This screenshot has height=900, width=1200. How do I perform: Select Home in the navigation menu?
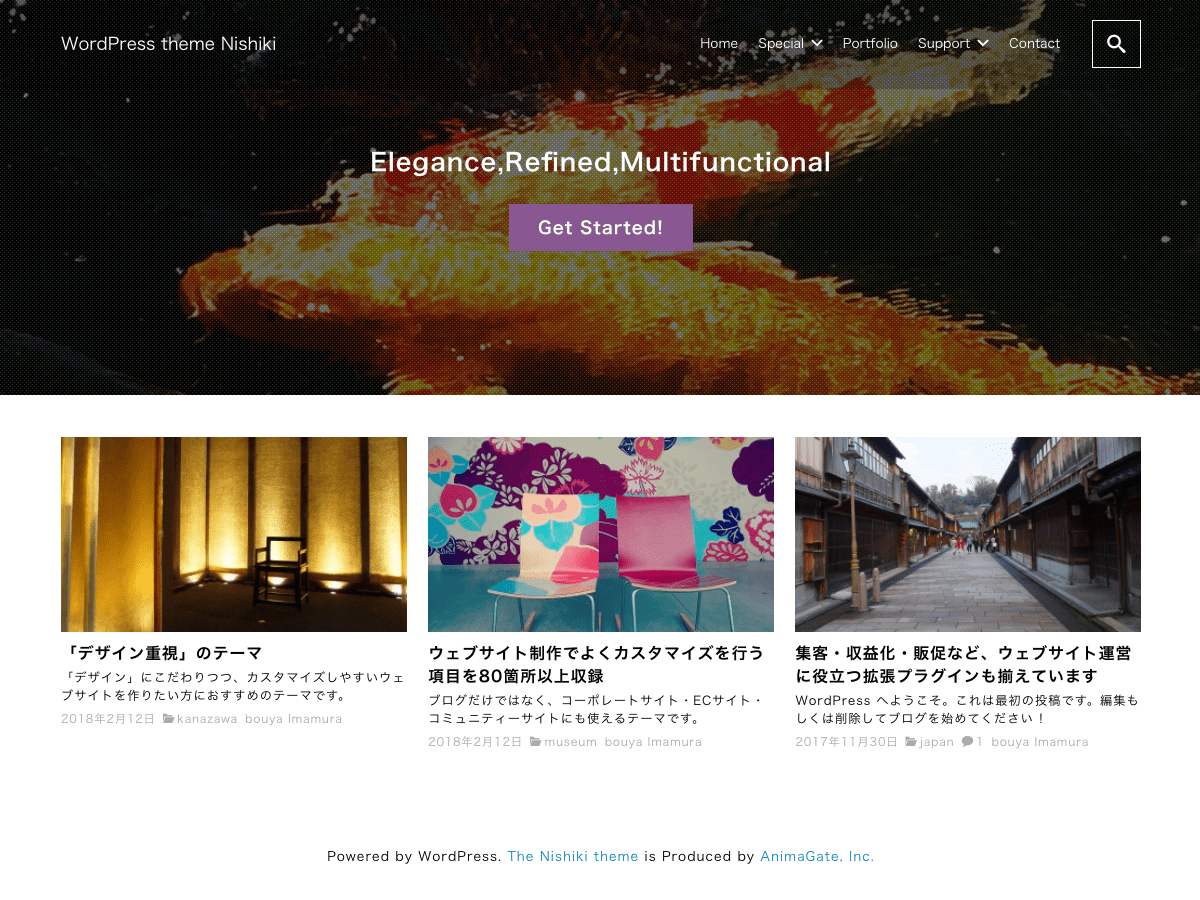coord(719,43)
